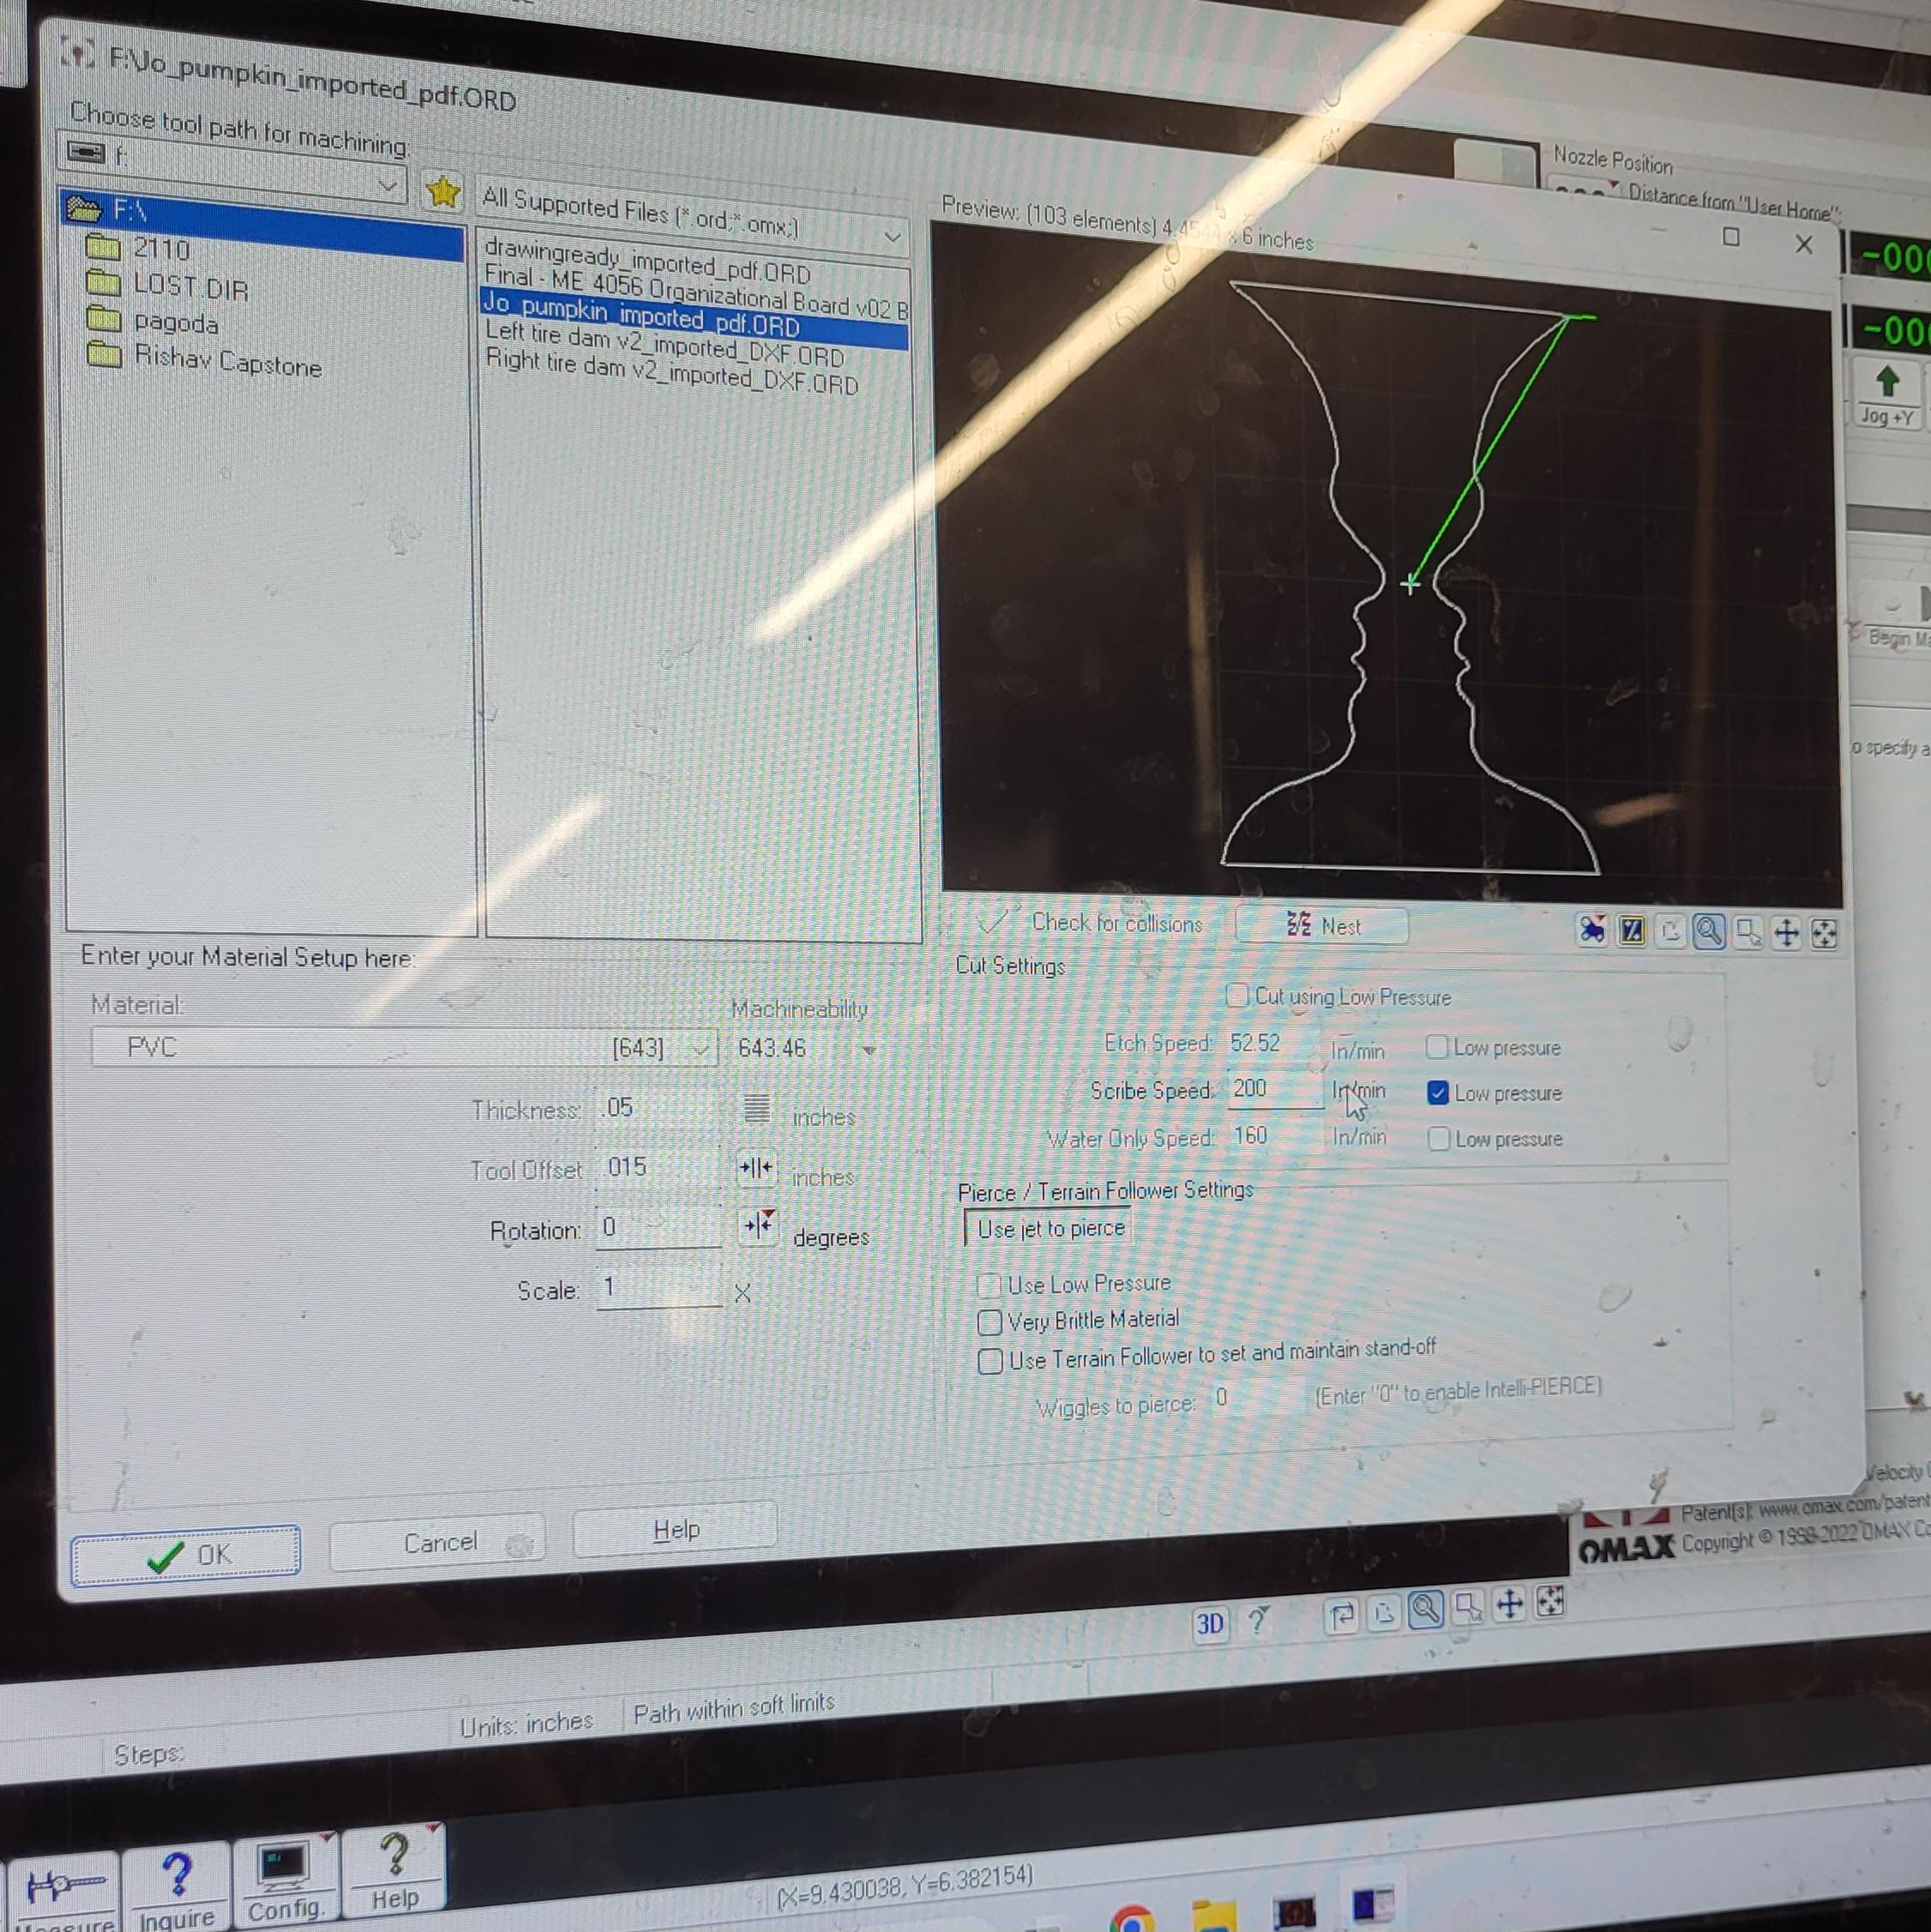Open the All Supported Files filter dropdown
This screenshot has width=1931, height=1932.
(x=893, y=237)
